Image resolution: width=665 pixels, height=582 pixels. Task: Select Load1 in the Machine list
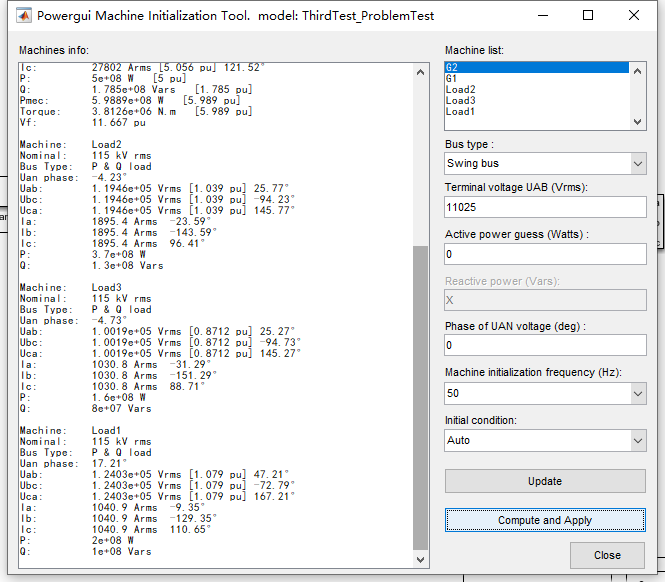click(536, 111)
